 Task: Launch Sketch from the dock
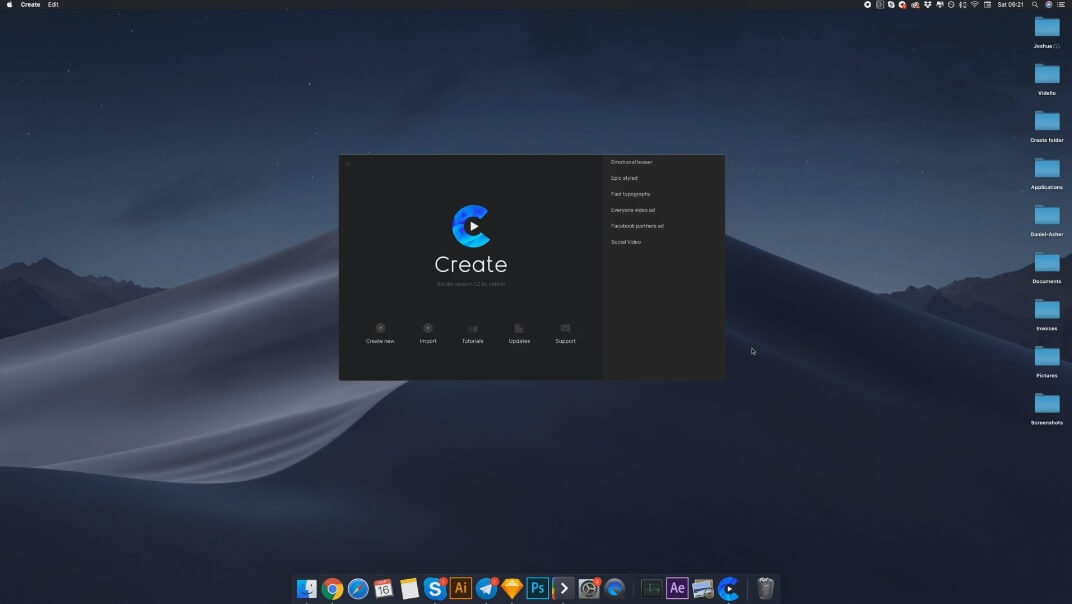(x=512, y=588)
